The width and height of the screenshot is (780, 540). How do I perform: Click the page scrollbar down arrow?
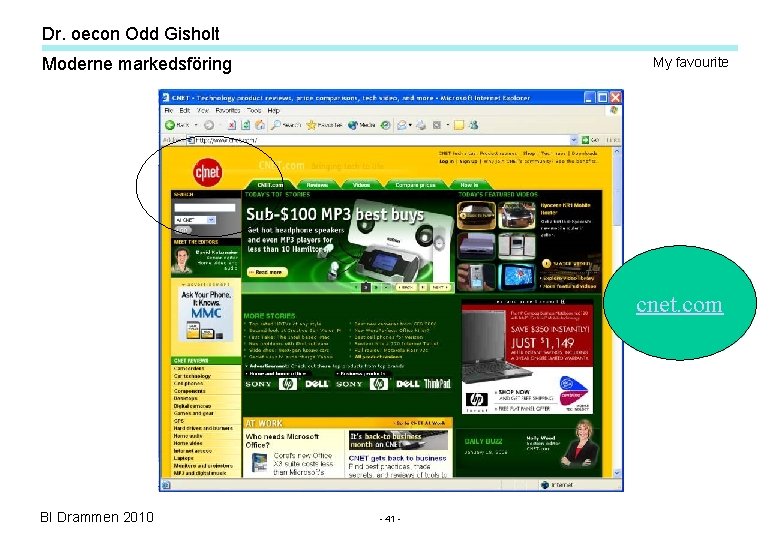[617, 473]
